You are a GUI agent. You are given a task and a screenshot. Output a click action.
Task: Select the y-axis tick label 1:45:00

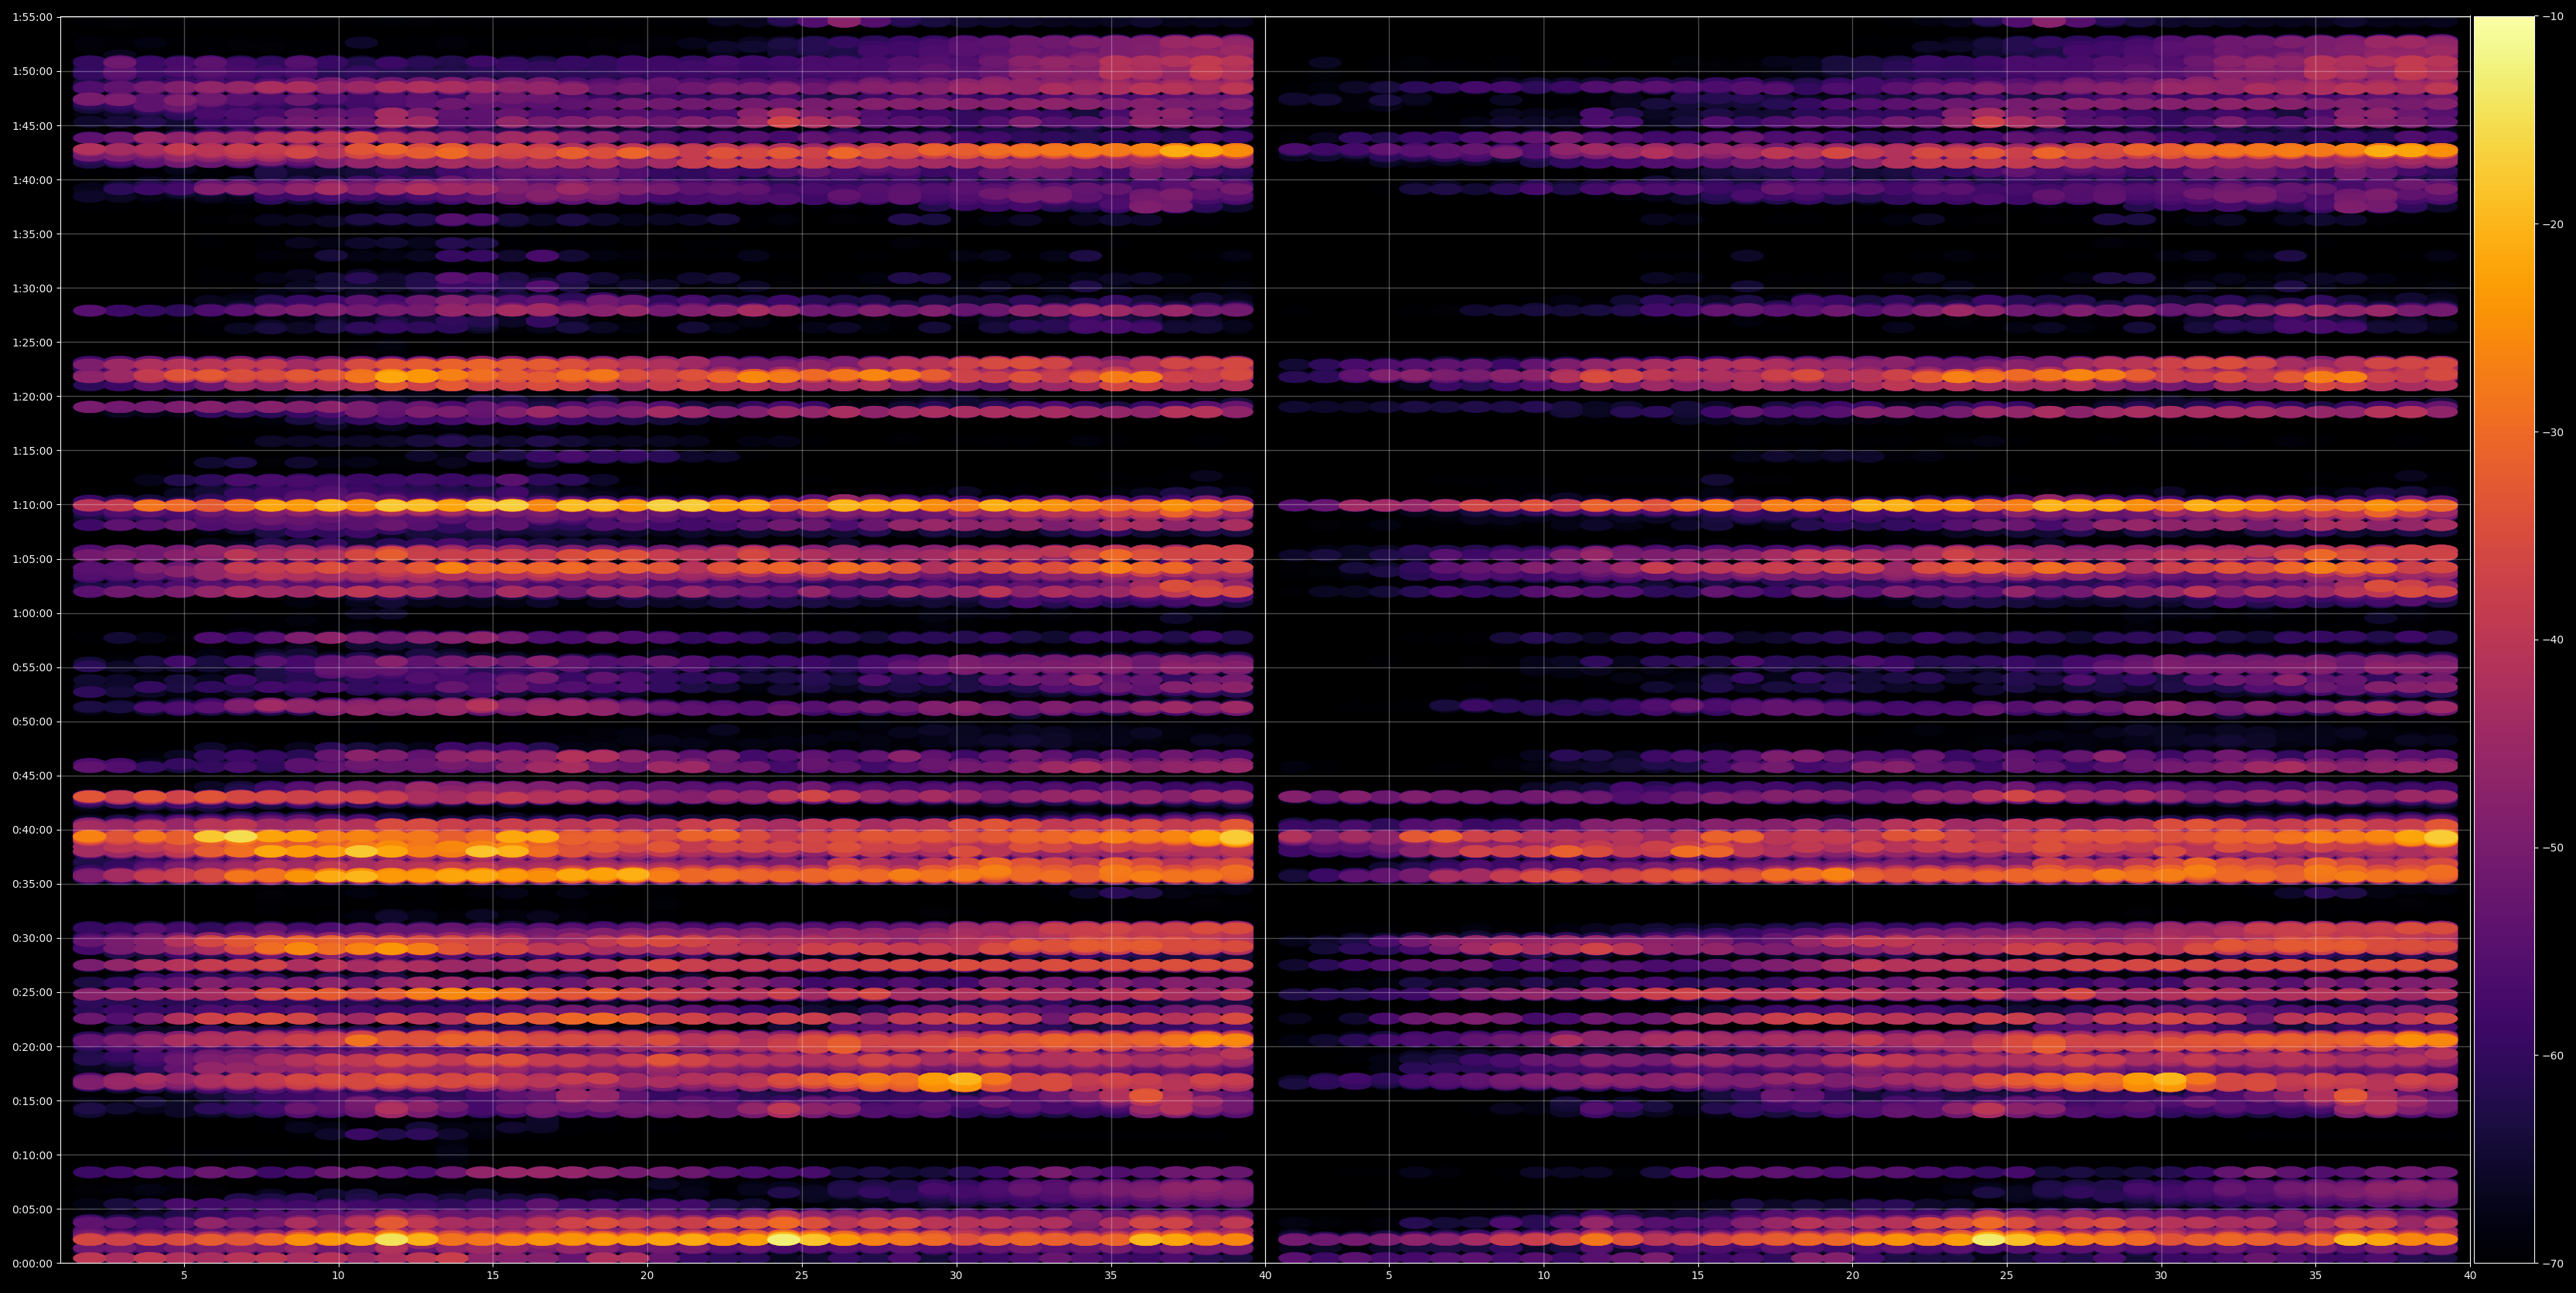pyautogui.click(x=32, y=126)
